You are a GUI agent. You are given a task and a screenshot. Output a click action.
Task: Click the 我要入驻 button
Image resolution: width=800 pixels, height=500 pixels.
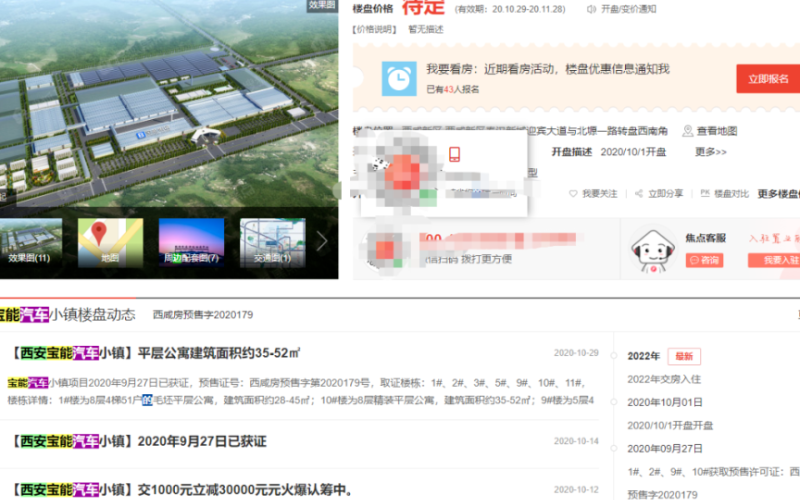[776, 260]
